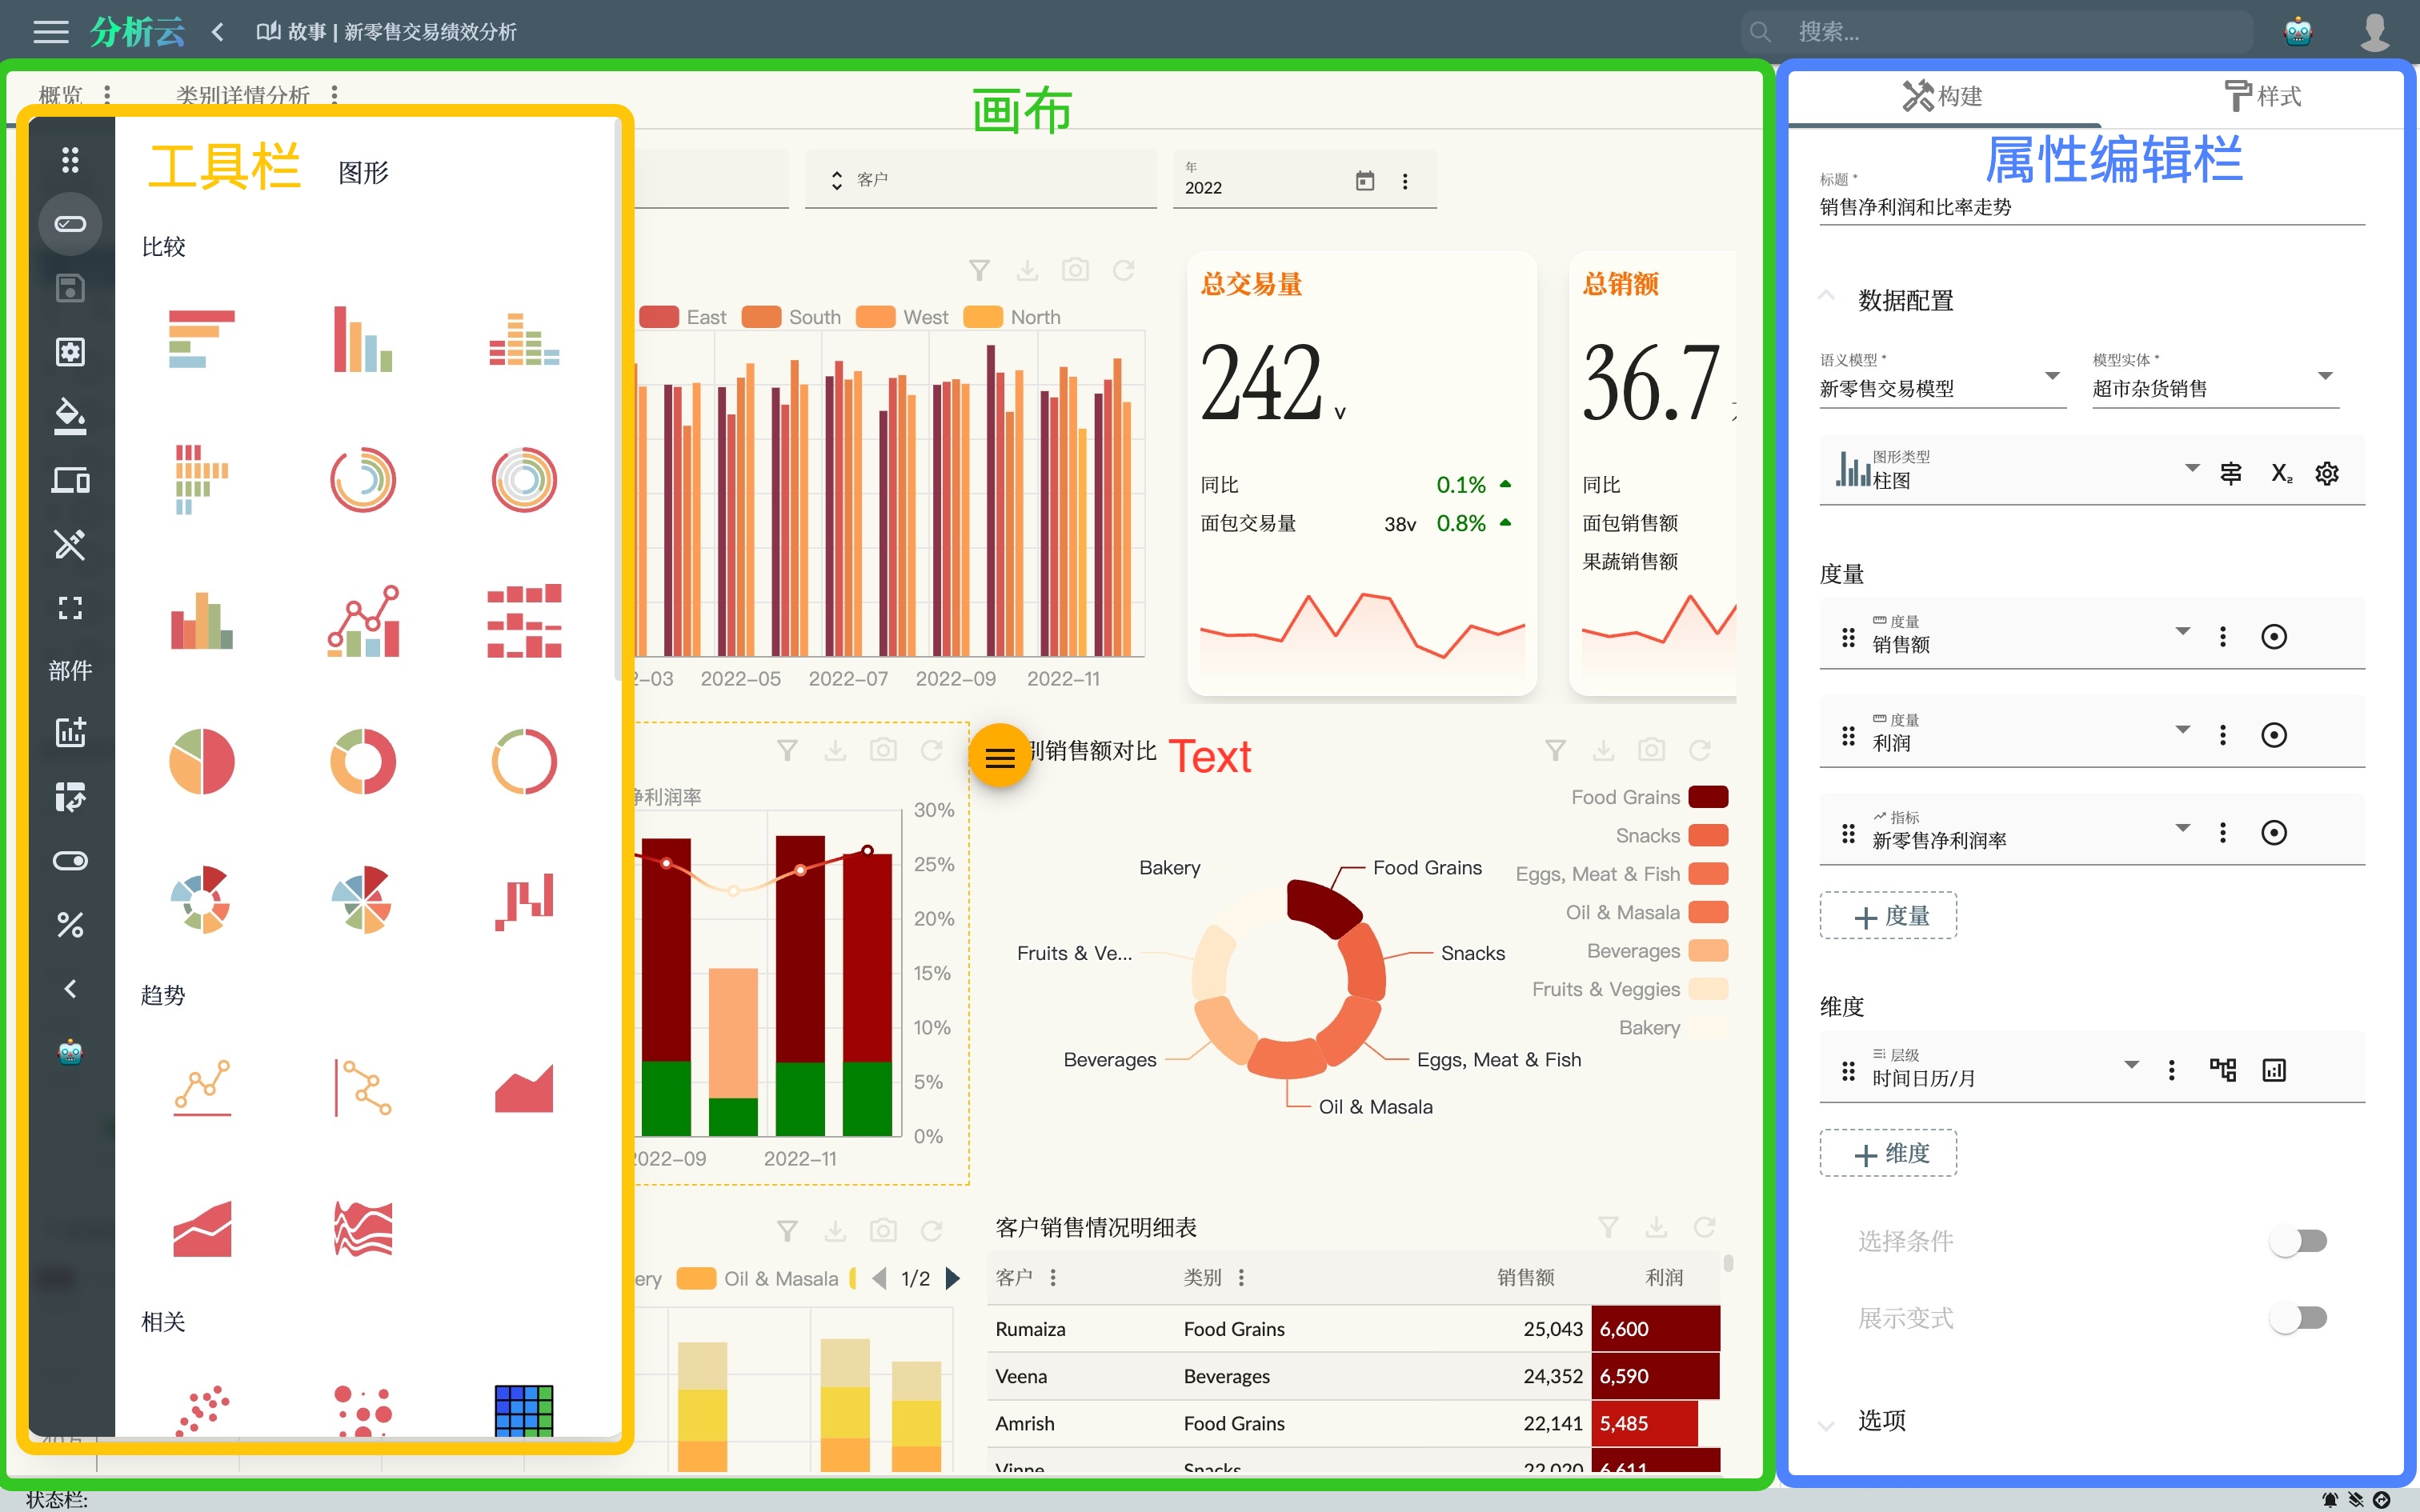Go to next legend page arrow
Image resolution: width=2420 pixels, height=1512 pixels.
coord(953,1278)
